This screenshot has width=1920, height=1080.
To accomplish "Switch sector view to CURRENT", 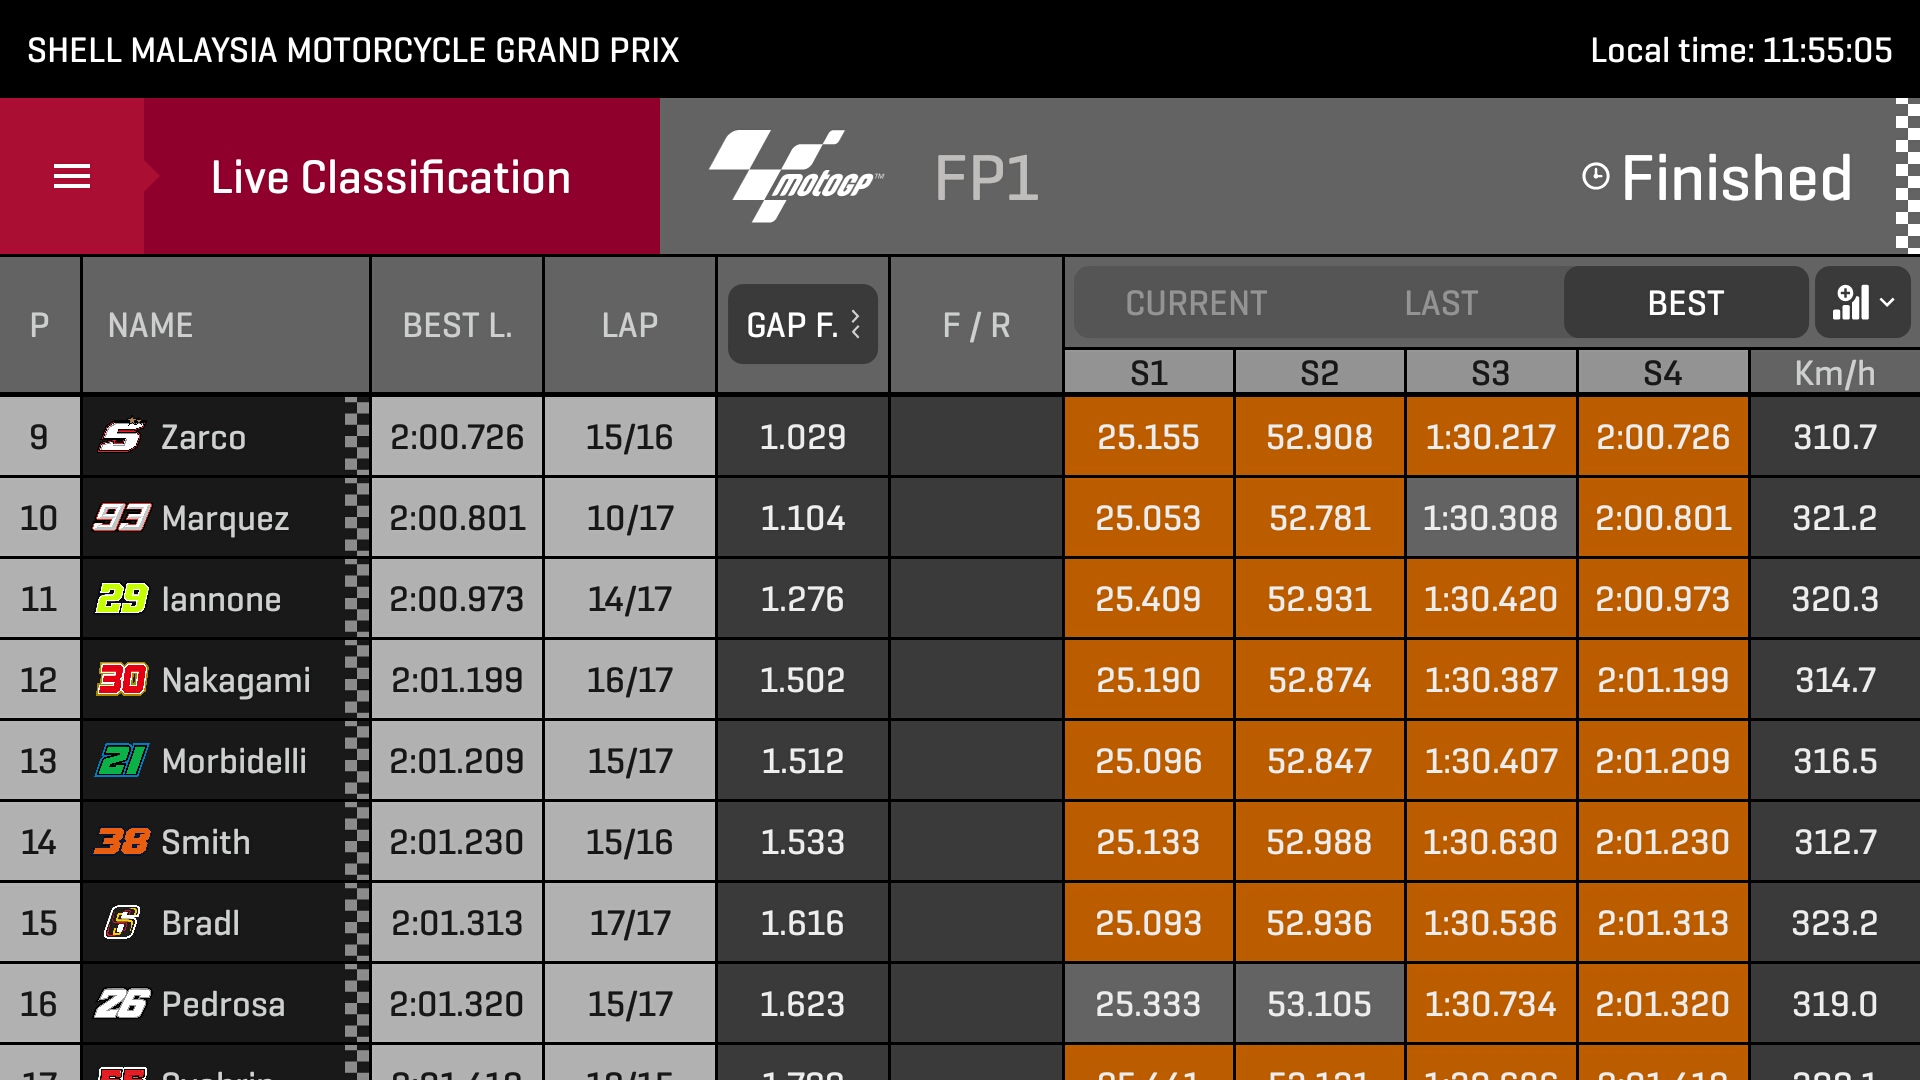I will [1196, 303].
